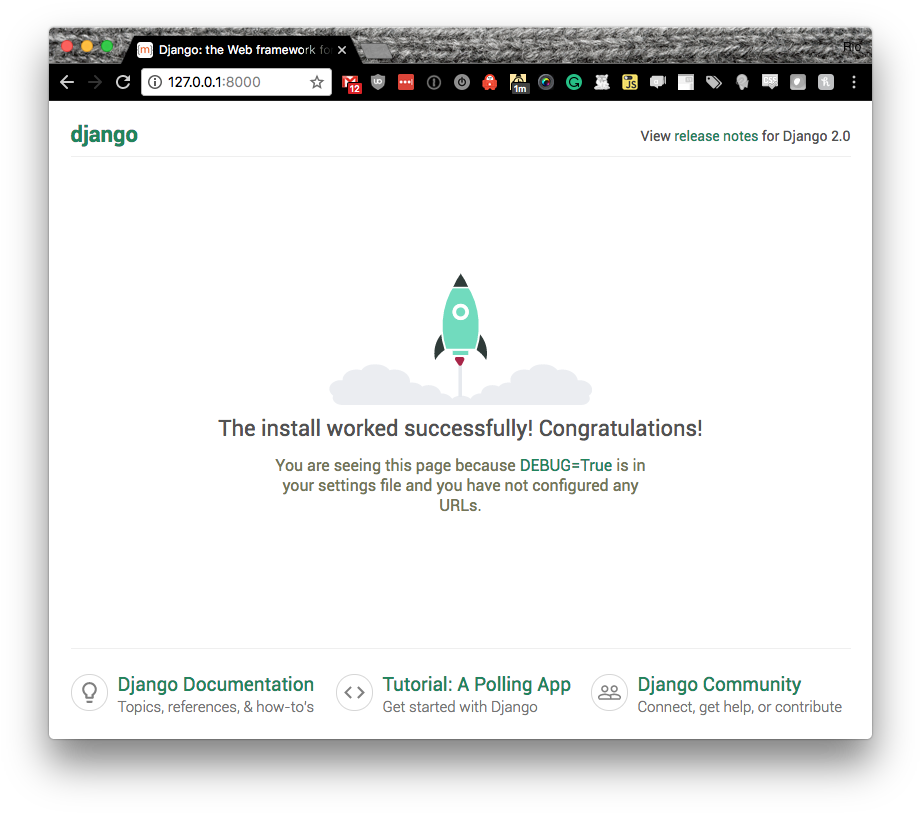Click the lightbulb icon beside Django Documentation
The height and width of the screenshot is (813, 920).
(89, 692)
